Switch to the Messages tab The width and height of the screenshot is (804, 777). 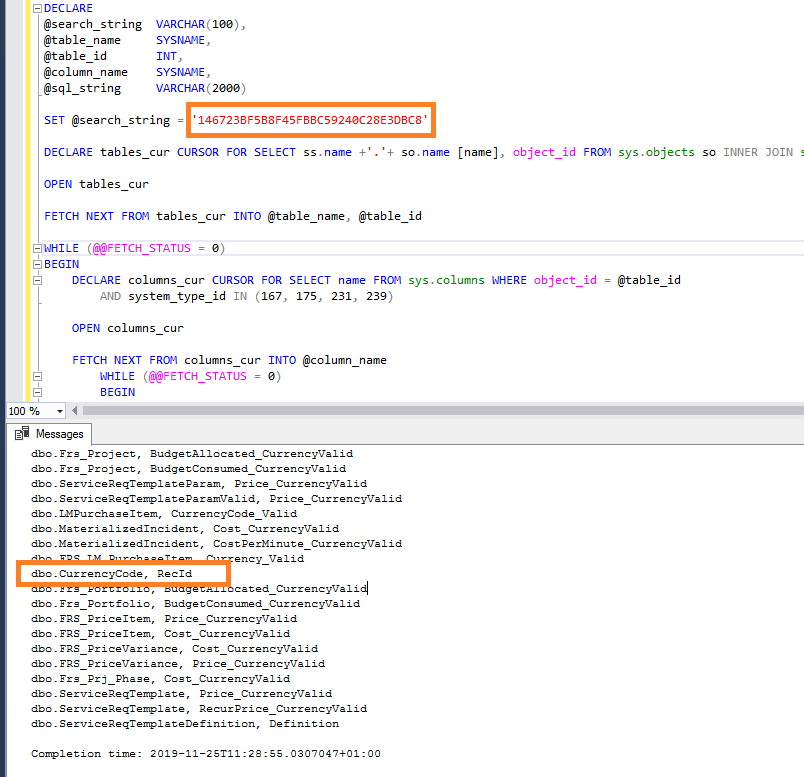tap(60, 434)
